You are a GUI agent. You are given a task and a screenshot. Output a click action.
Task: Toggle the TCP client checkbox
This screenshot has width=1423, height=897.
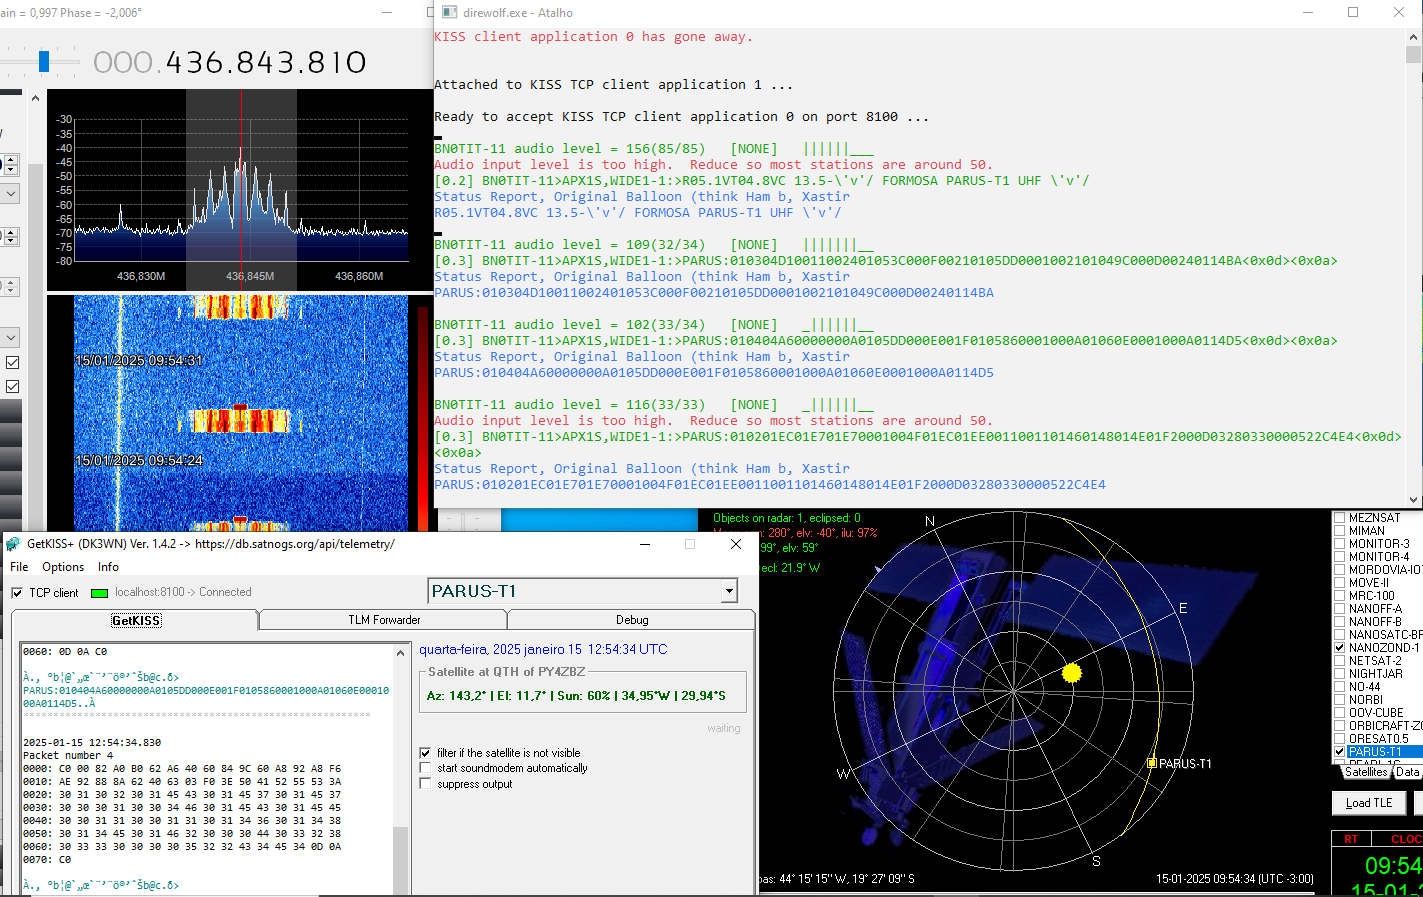[x=17, y=593]
